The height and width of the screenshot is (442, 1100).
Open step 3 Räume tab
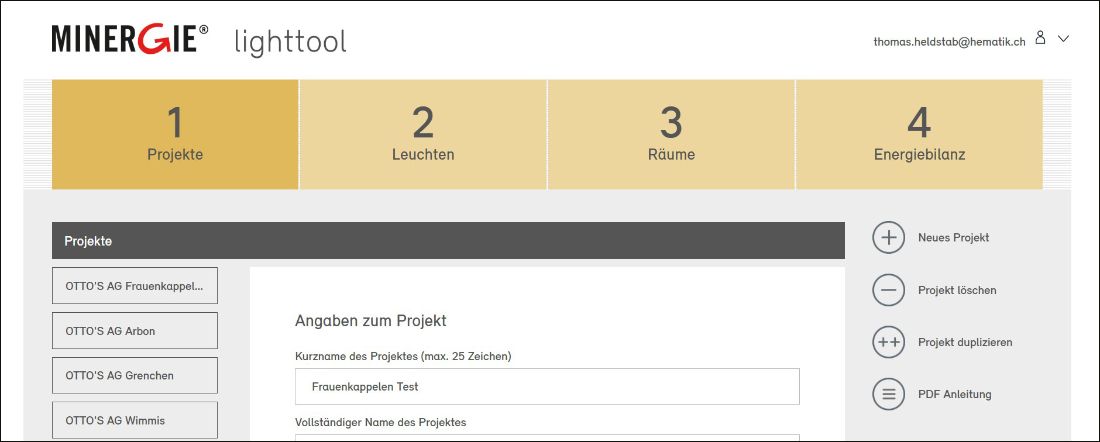[671, 134]
